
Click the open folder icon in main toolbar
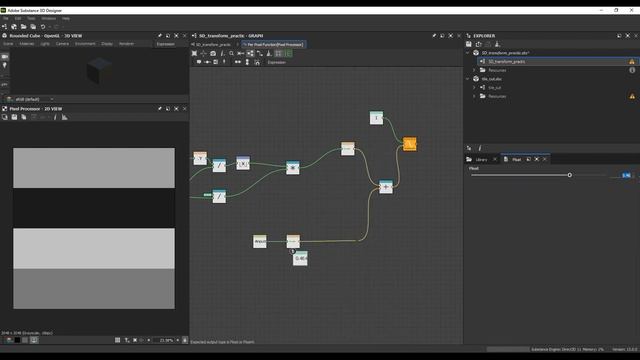click(x=23, y=27)
